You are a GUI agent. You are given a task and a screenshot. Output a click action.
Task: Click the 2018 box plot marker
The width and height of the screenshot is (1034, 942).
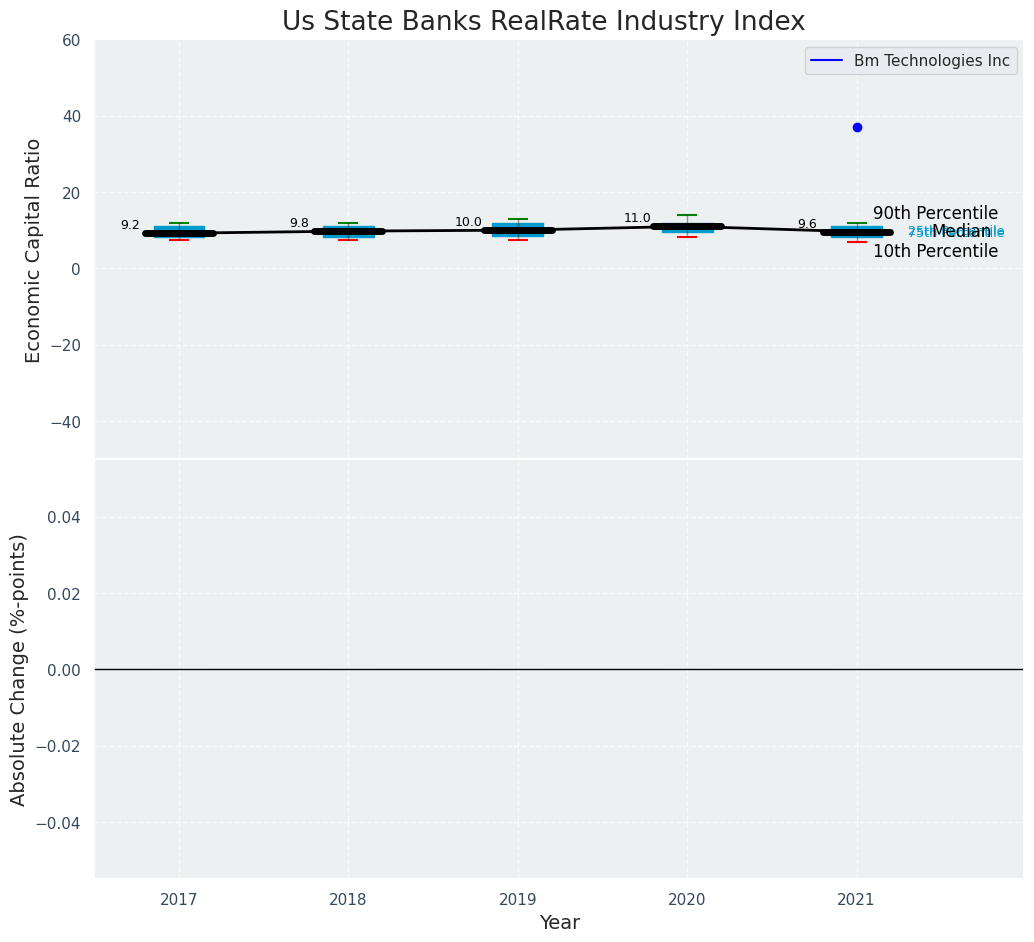point(348,231)
